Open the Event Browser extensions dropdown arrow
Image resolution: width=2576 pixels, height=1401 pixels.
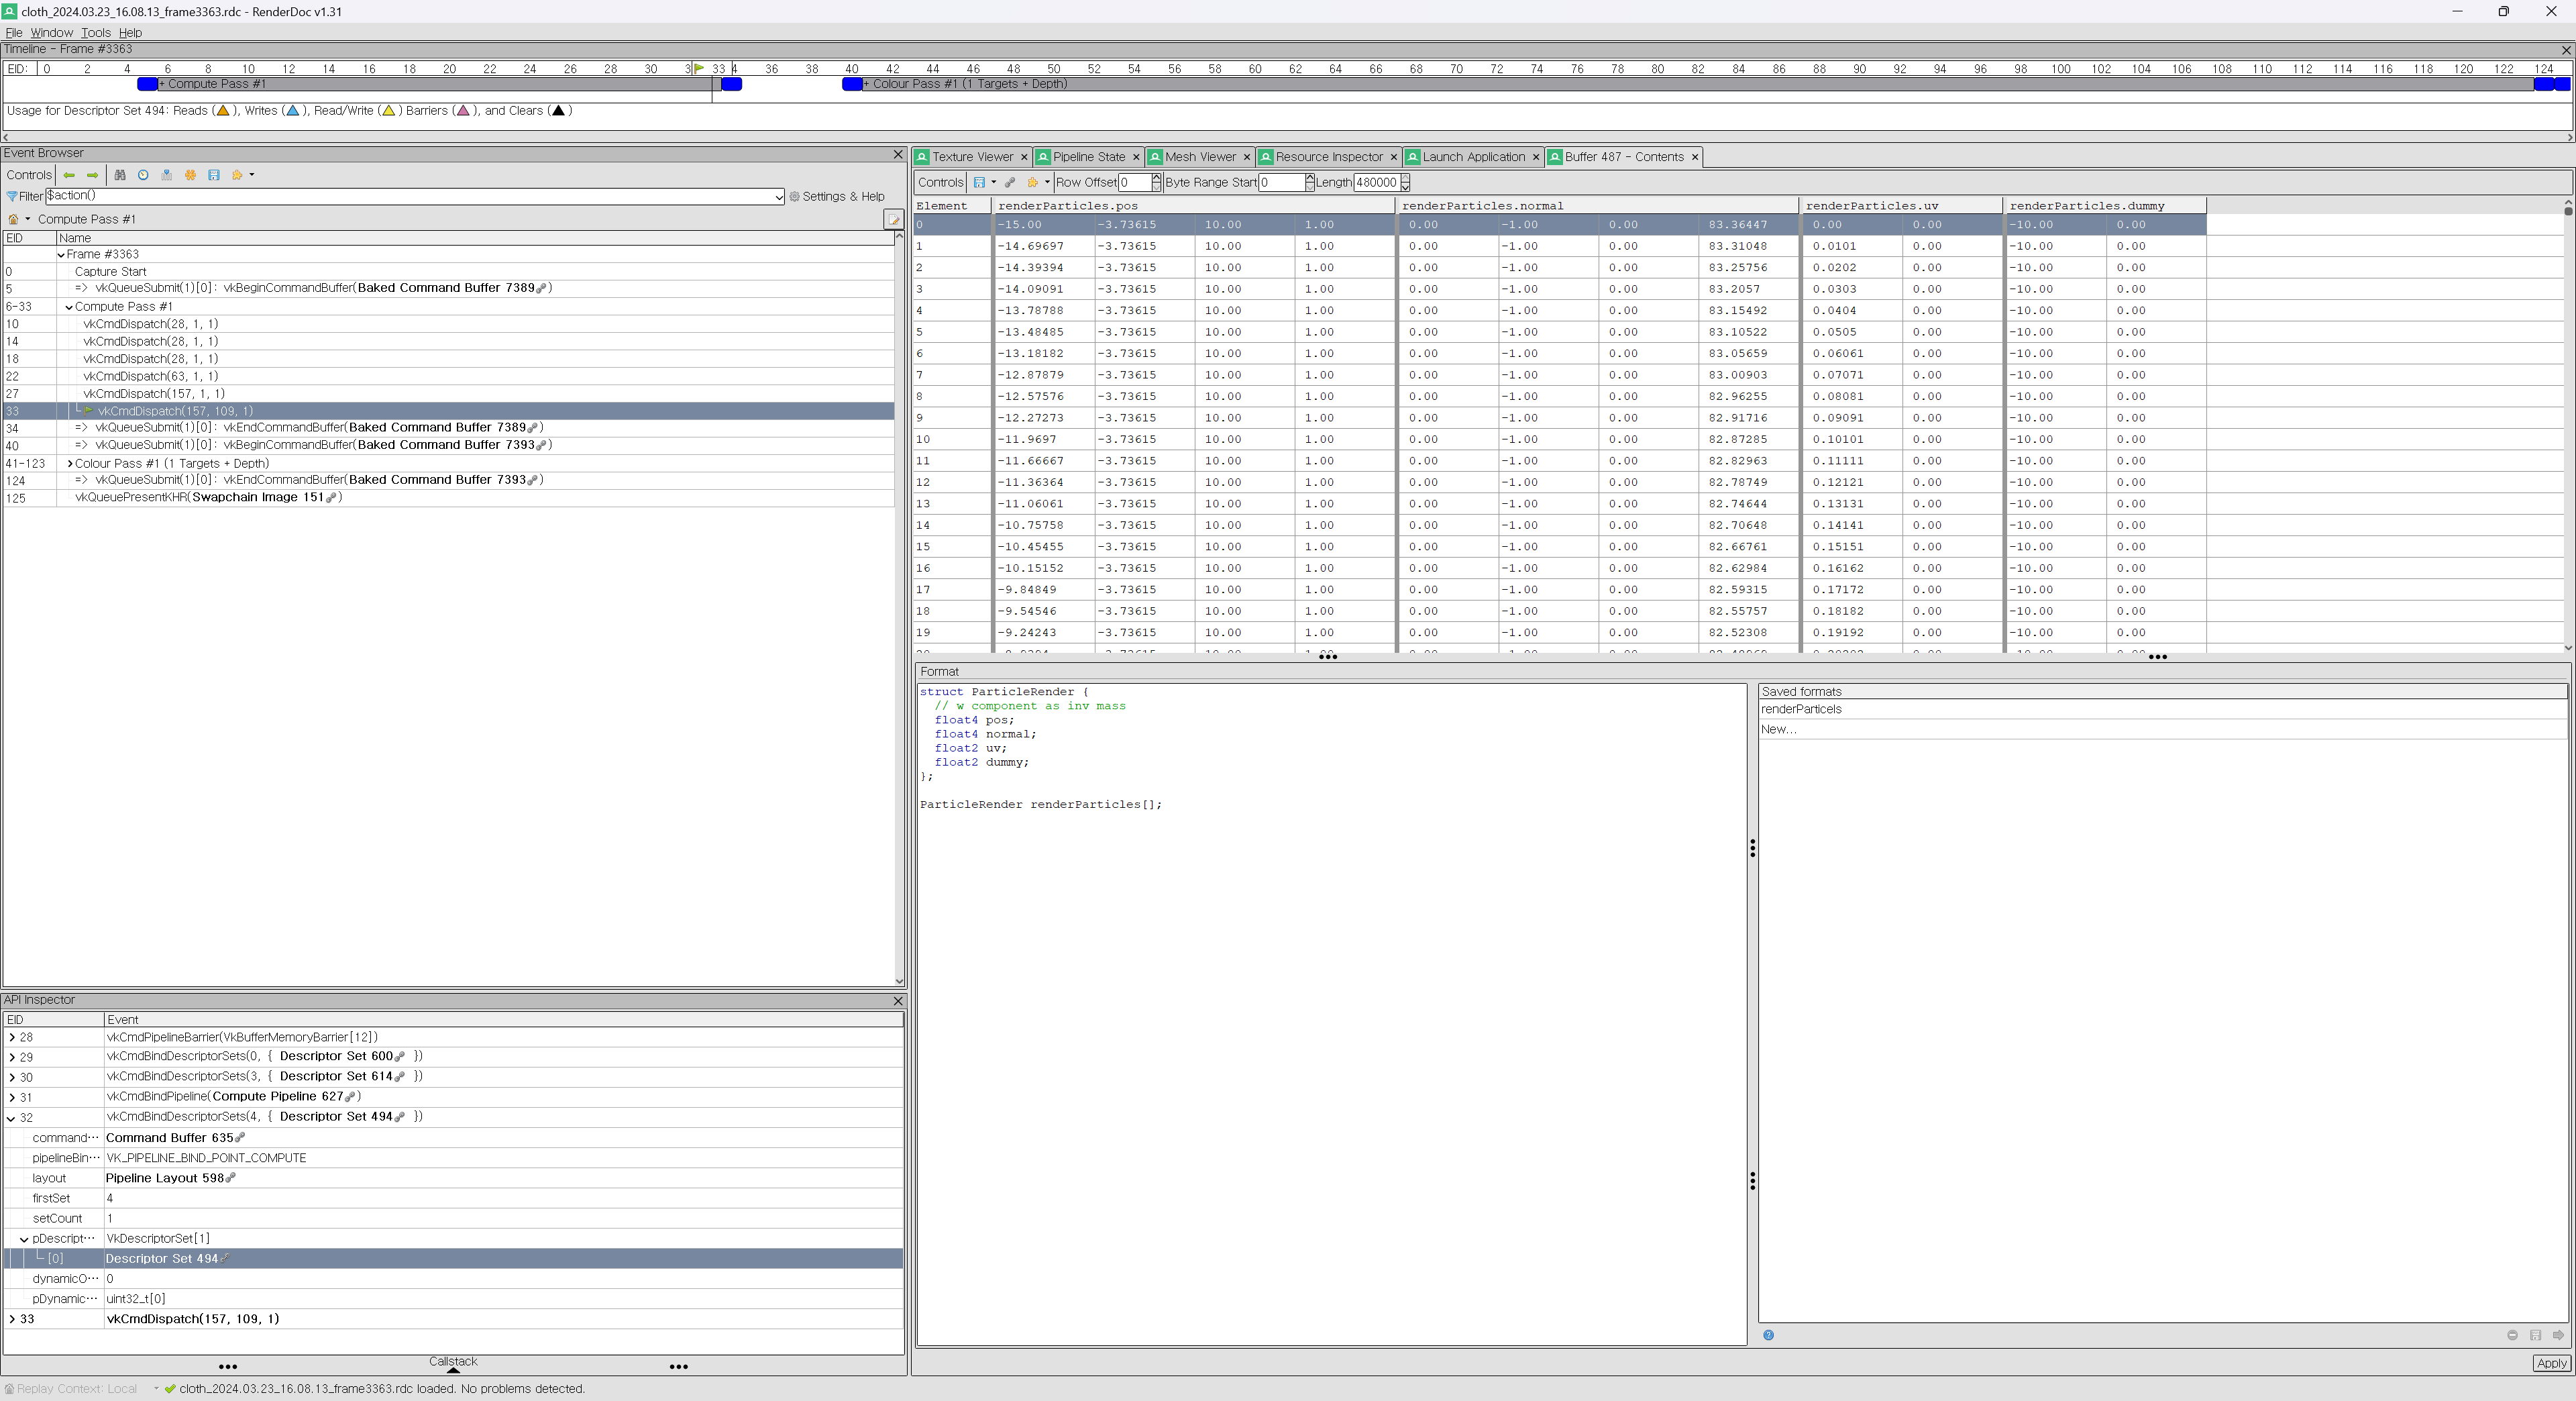252,175
